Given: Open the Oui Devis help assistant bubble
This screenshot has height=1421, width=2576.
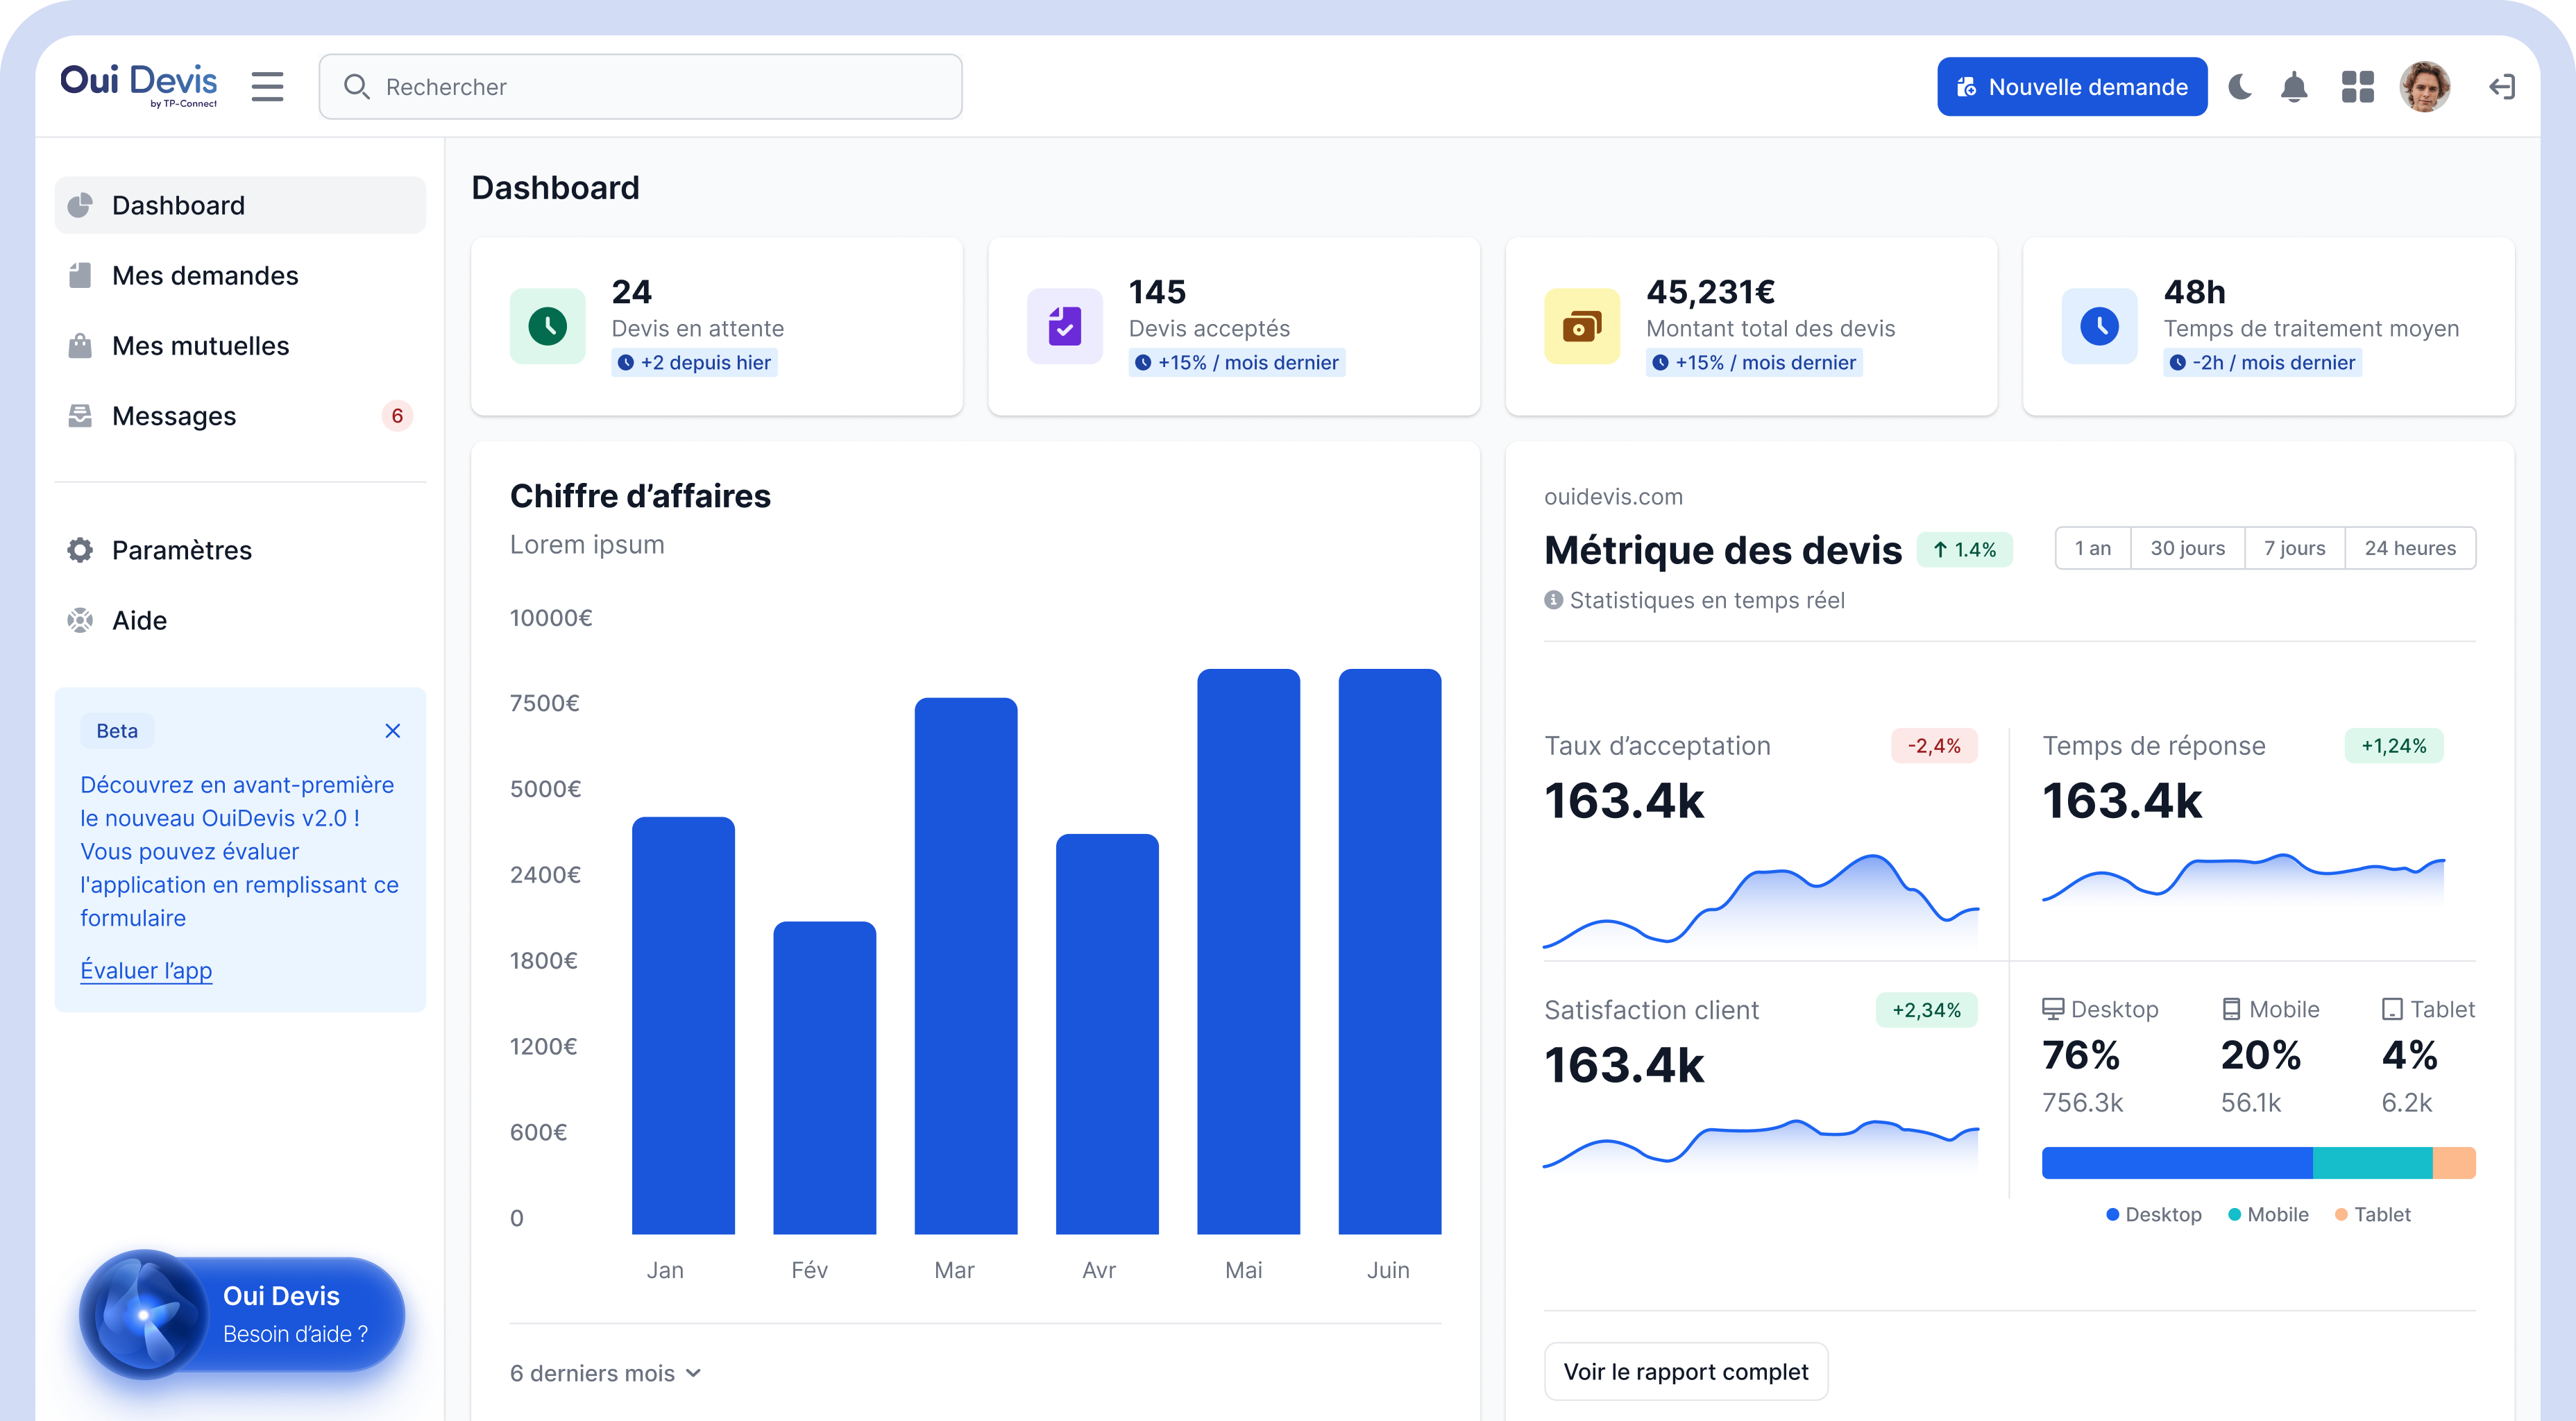Looking at the screenshot, I should point(242,1314).
